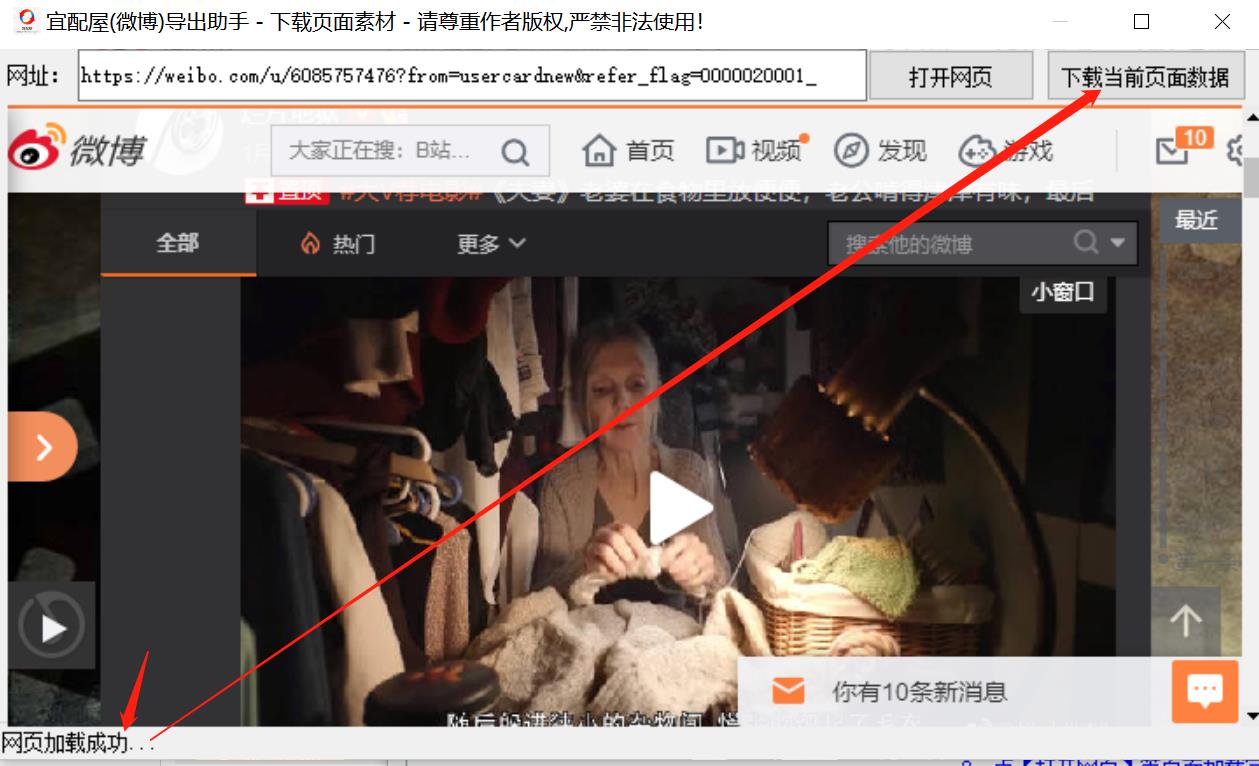1259x766 pixels.
Task: Click the 最近 timeline label
Action: [1196, 220]
